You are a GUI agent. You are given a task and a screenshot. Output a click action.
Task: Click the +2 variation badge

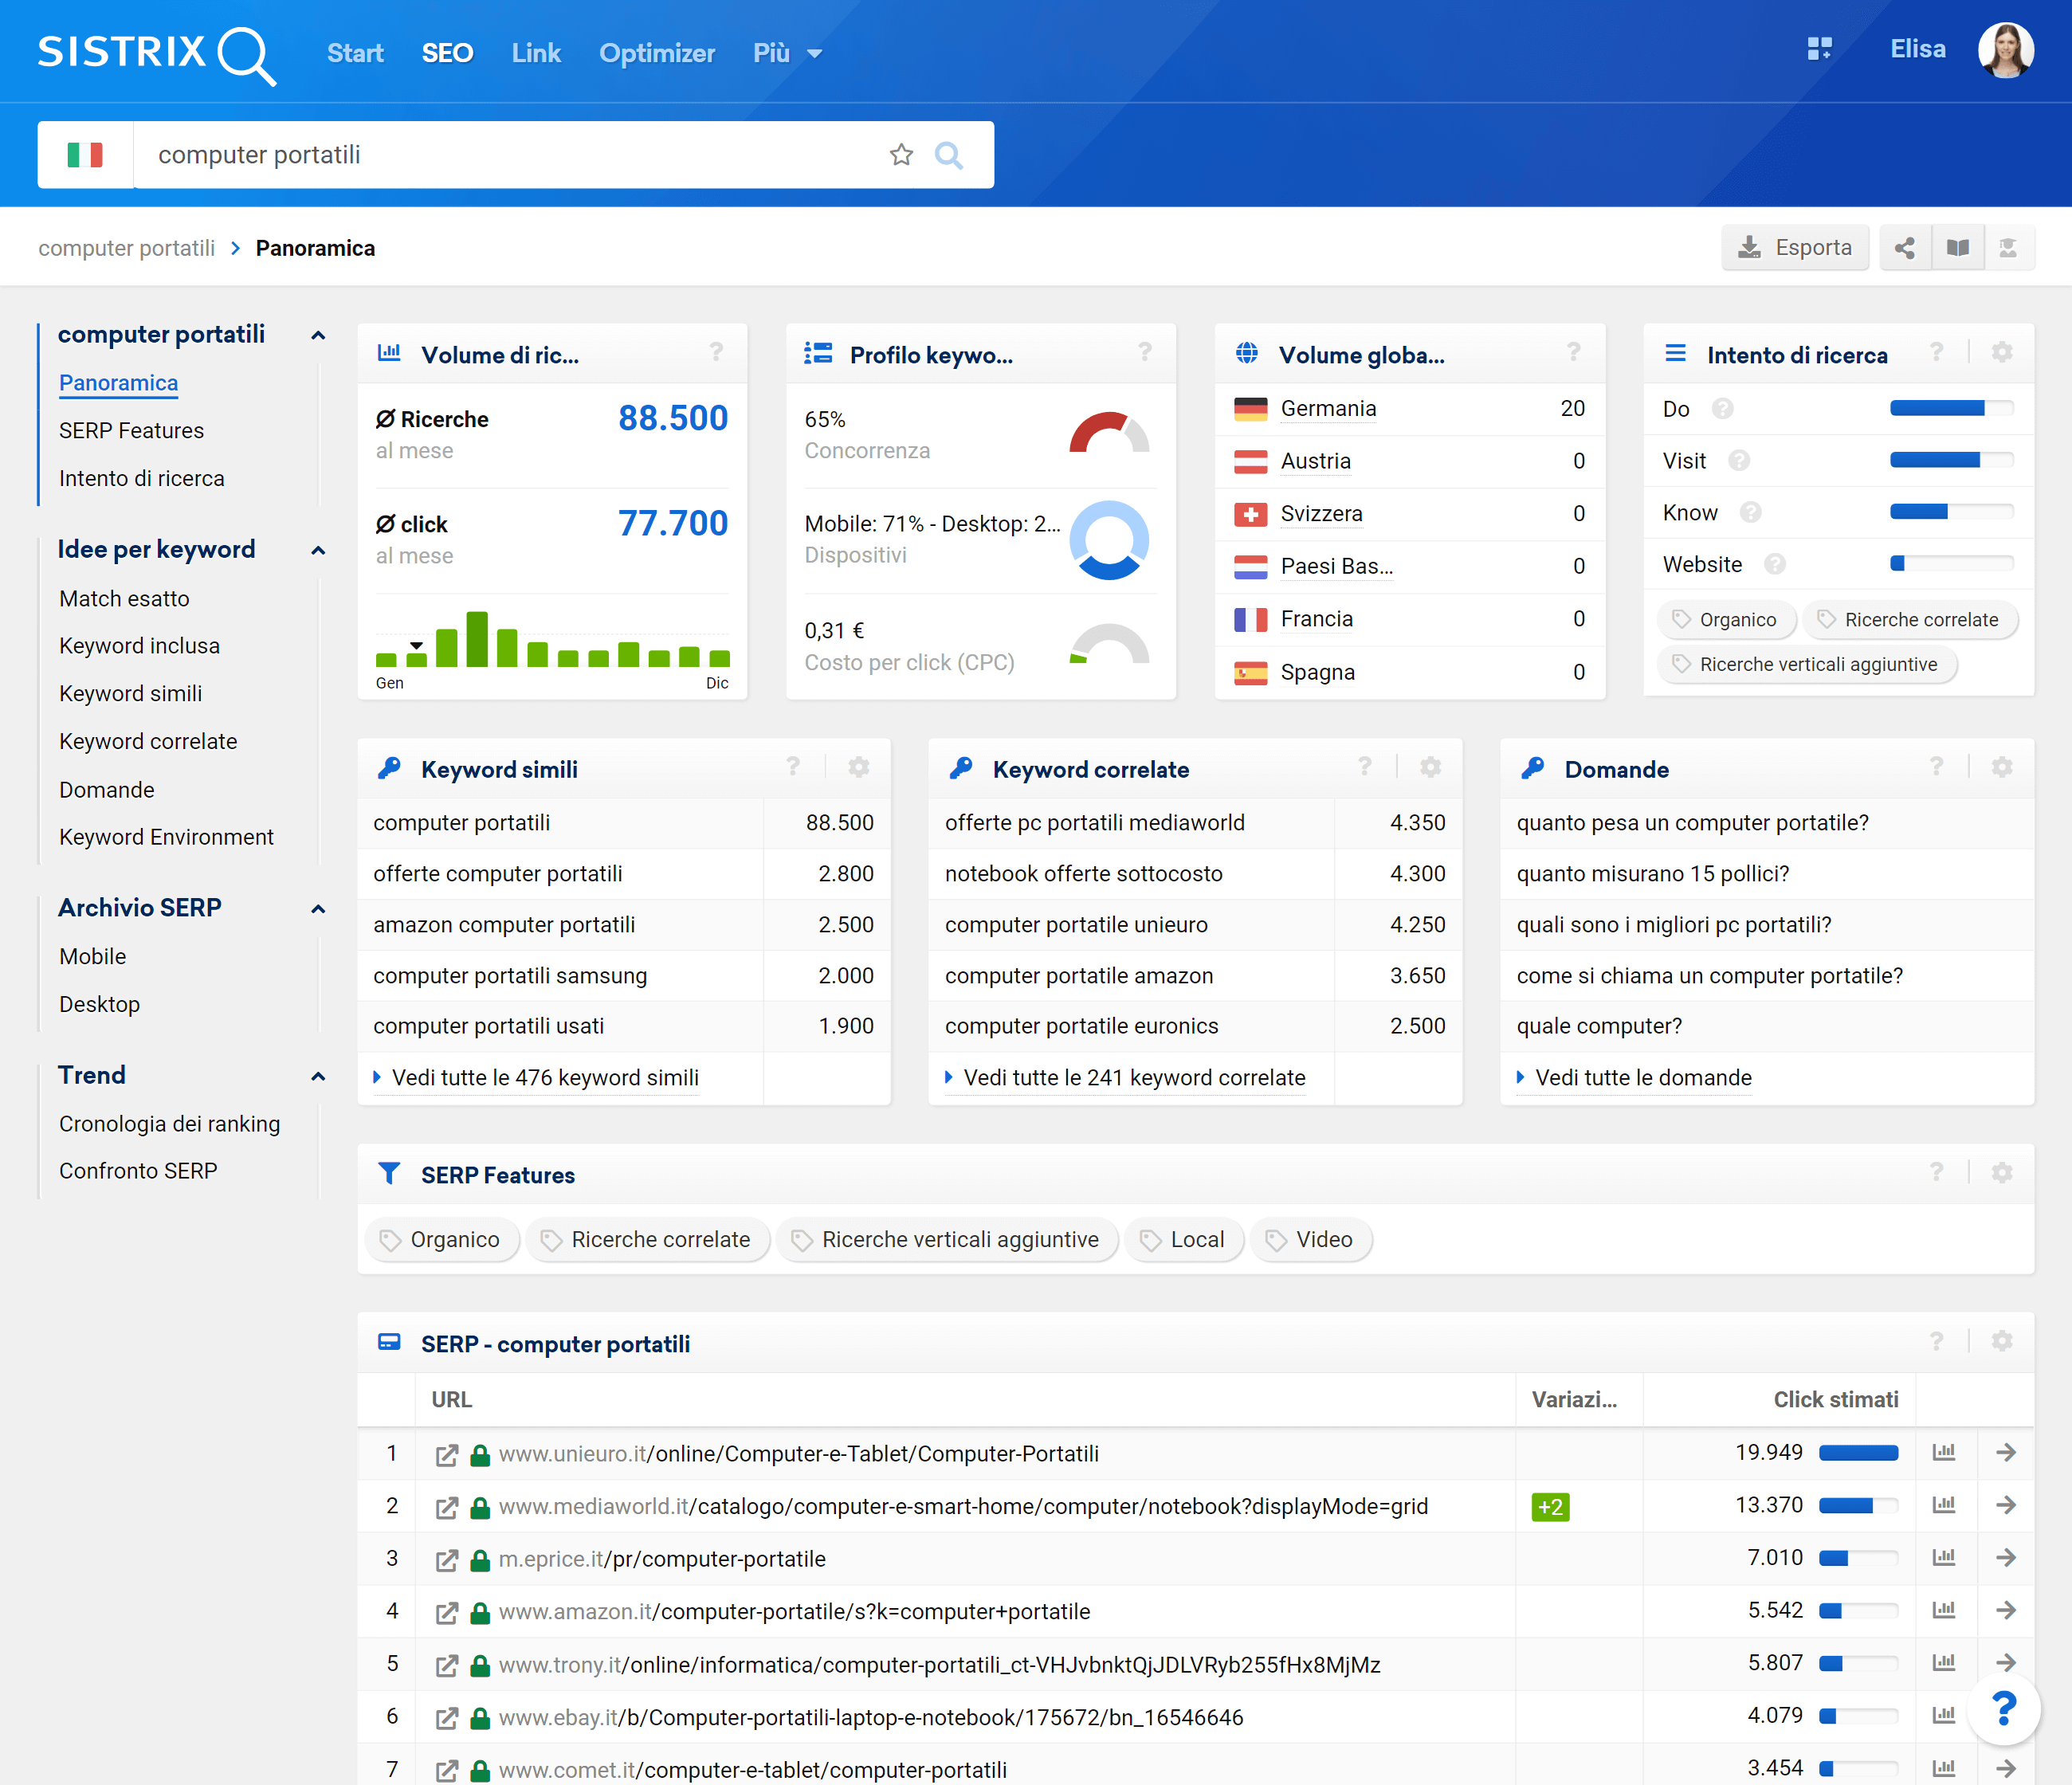click(x=1550, y=1507)
